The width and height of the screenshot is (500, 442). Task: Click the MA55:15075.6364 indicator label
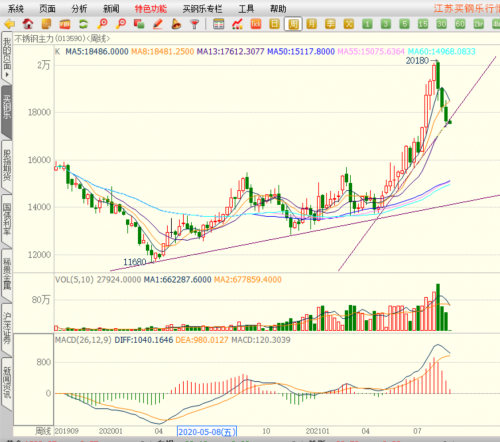(x=371, y=51)
